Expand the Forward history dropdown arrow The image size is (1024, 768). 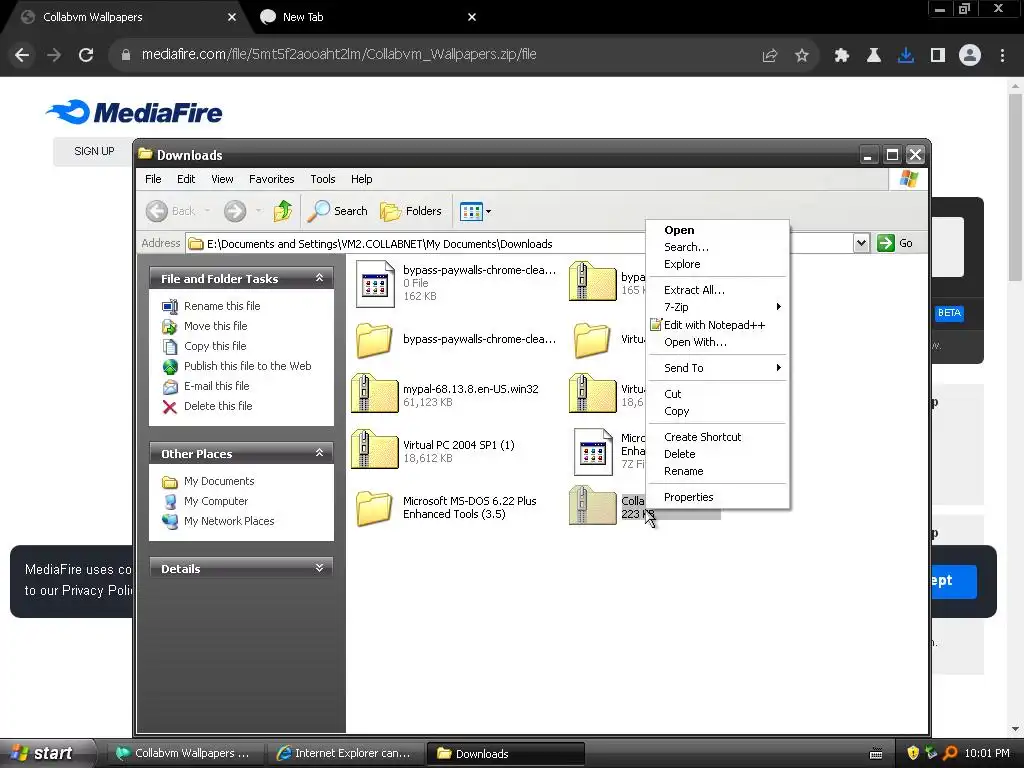pyautogui.click(x=258, y=211)
